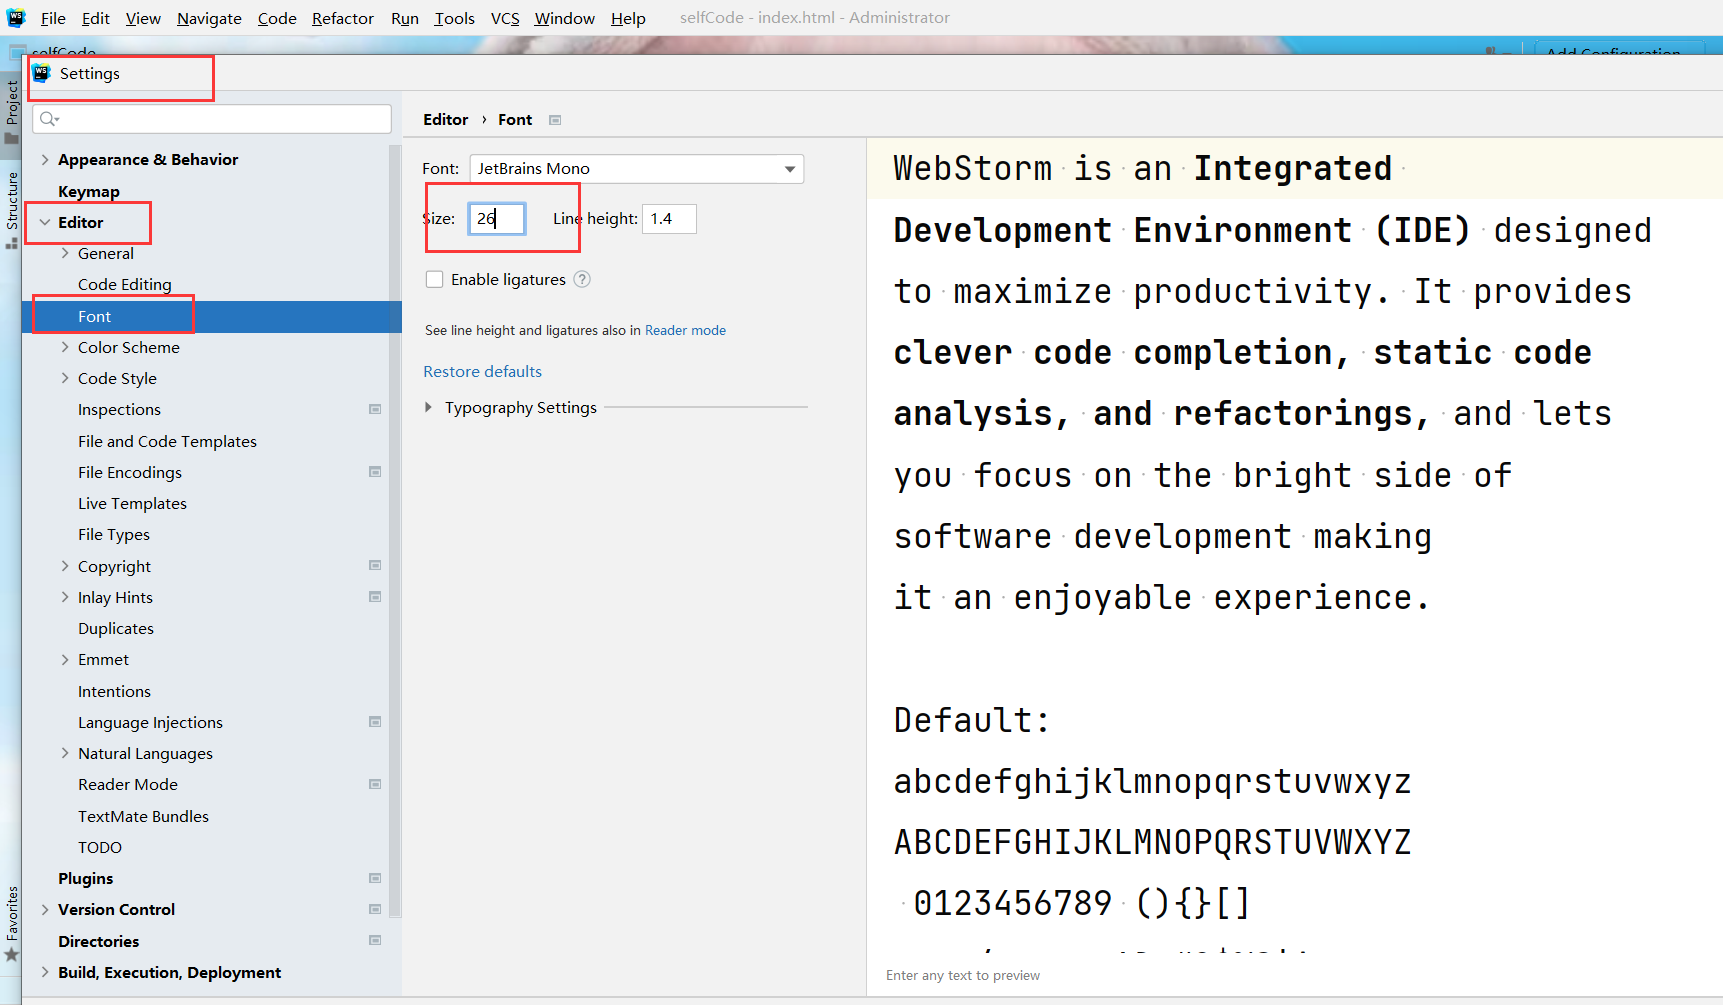Click the magnifier icon in the settings search box
This screenshot has width=1723, height=1005.
pyautogui.click(x=49, y=118)
